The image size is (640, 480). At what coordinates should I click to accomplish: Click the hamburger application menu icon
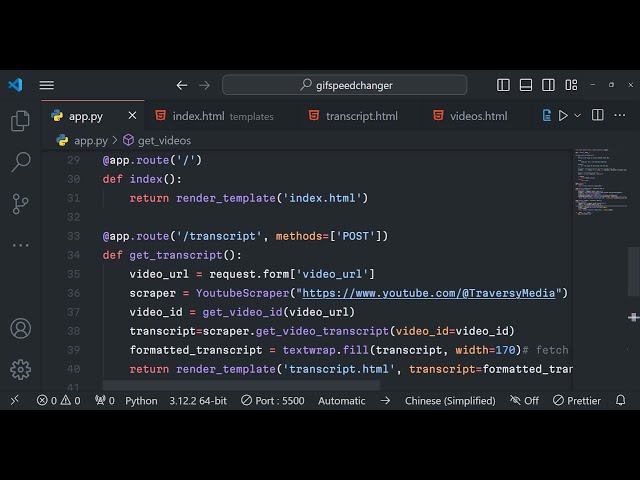pos(47,85)
